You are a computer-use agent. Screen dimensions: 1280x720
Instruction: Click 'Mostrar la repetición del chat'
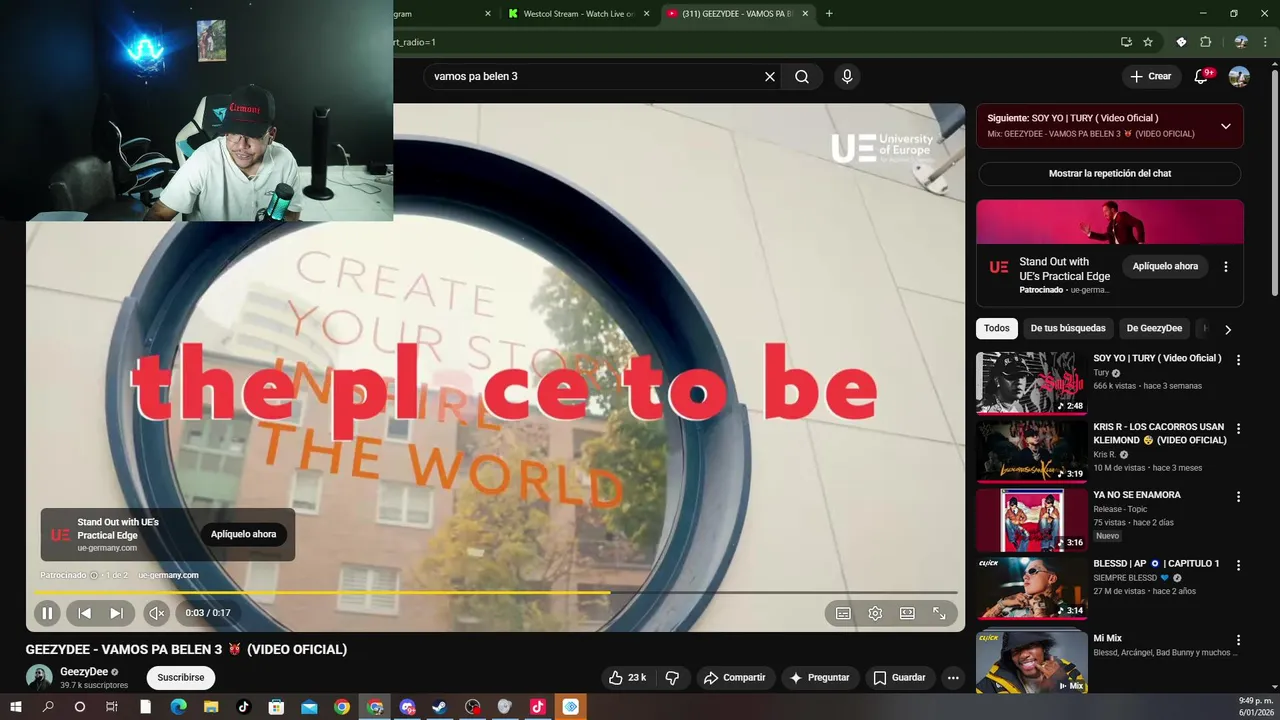click(1110, 174)
